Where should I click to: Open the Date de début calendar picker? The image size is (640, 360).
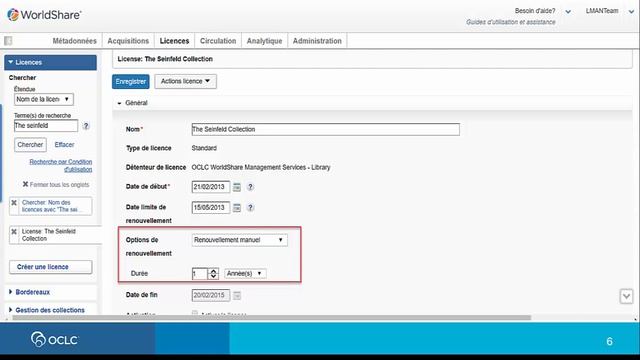pos(237,187)
